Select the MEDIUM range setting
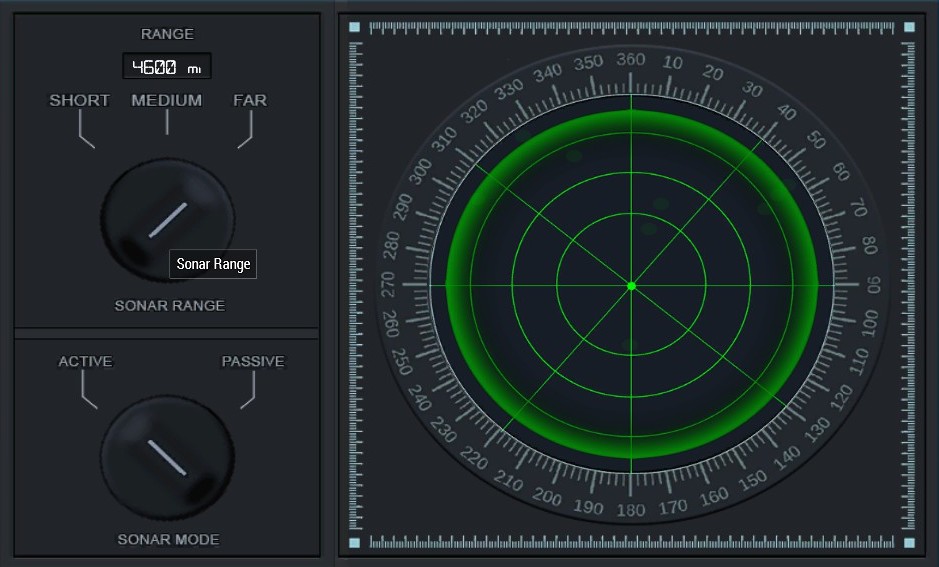 (x=167, y=101)
